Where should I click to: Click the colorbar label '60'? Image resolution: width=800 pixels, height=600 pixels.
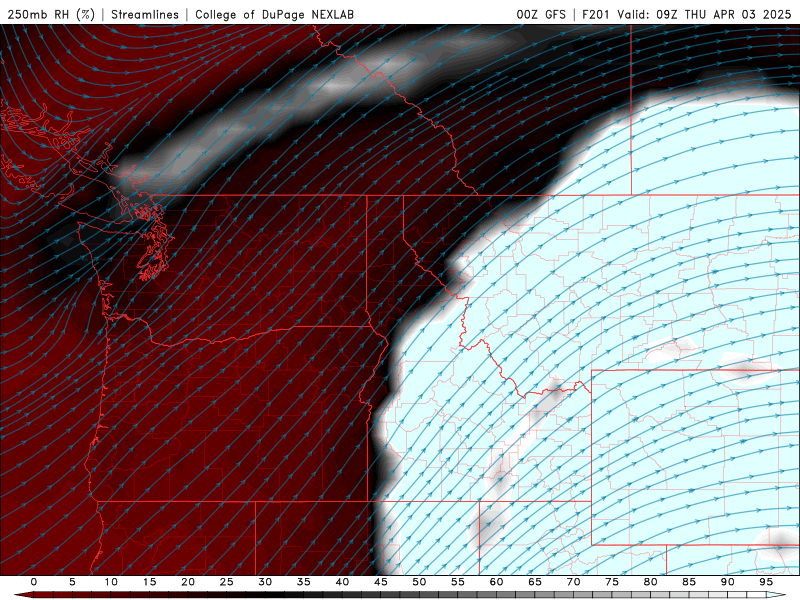pos(496,582)
